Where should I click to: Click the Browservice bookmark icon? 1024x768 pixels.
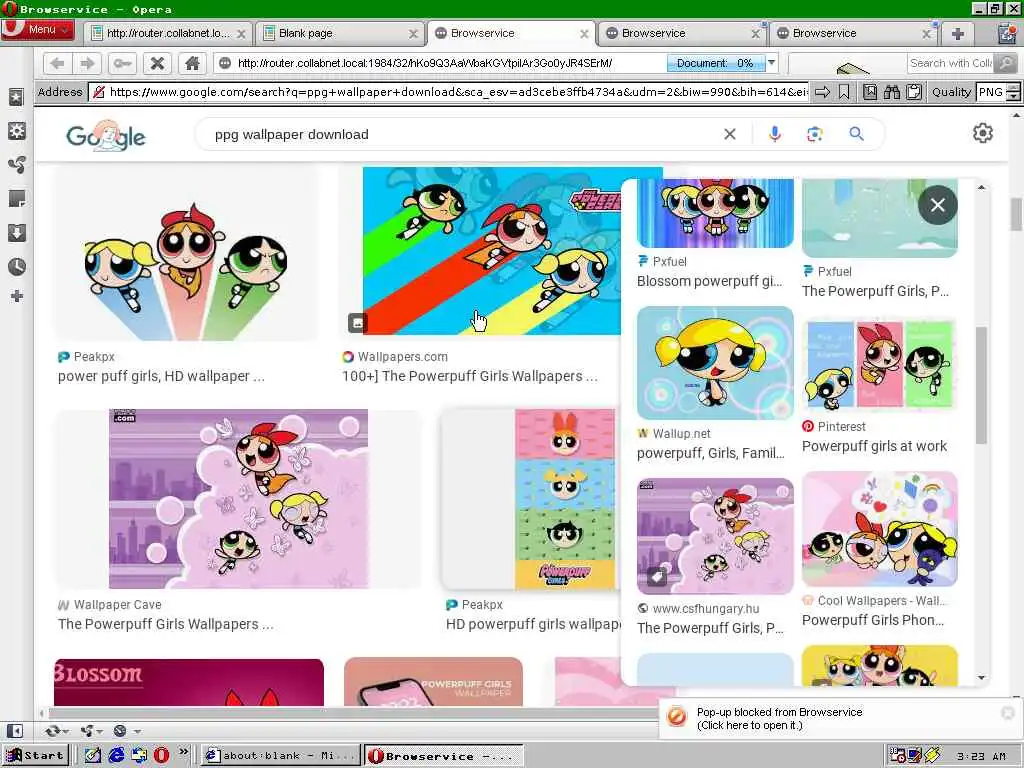tap(844, 92)
